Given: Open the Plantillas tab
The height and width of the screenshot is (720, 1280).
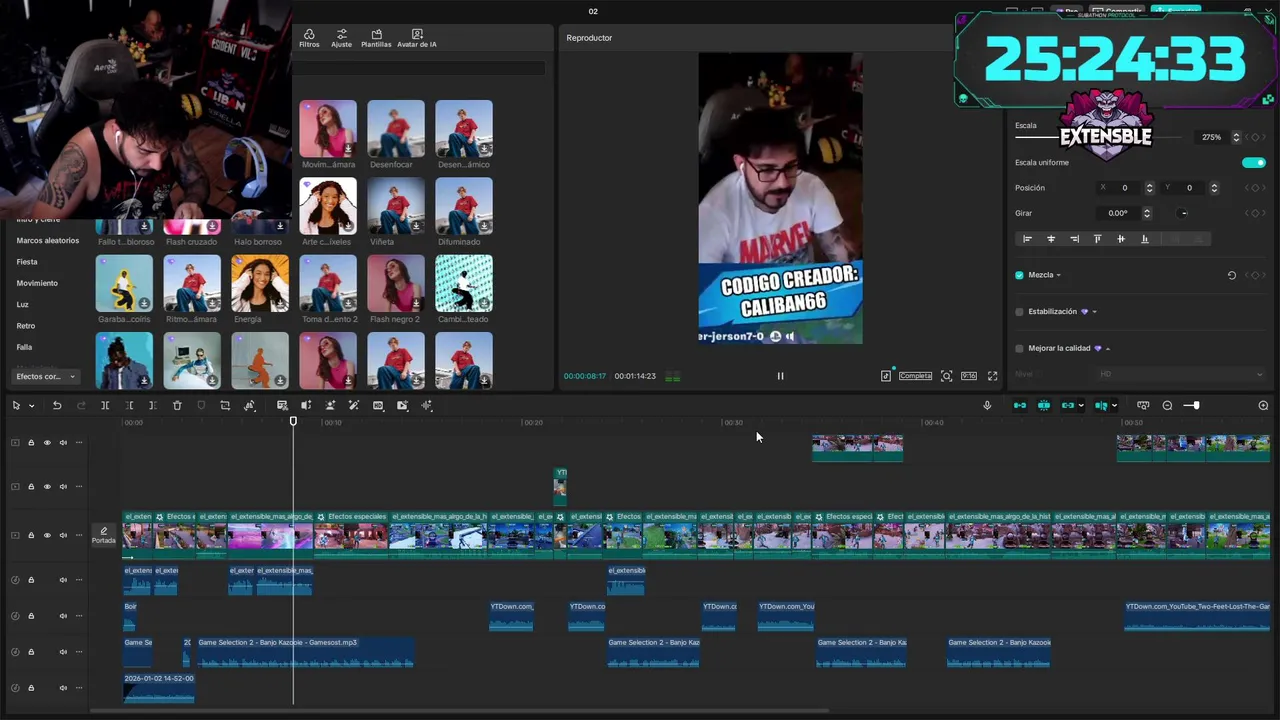Looking at the screenshot, I should [376, 38].
